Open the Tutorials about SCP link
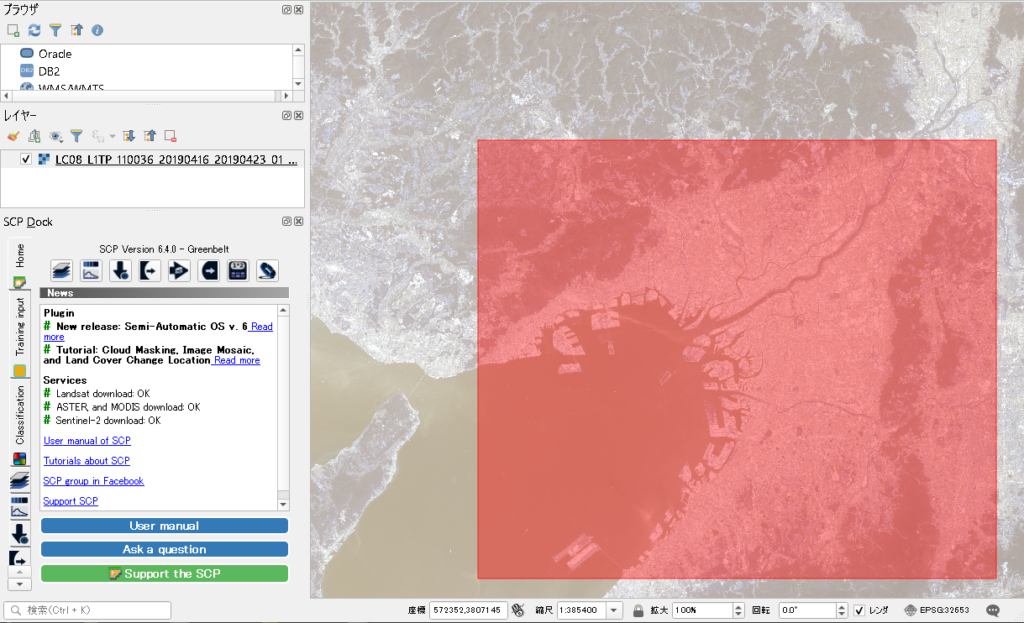The height and width of the screenshot is (623, 1024). (86, 461)
